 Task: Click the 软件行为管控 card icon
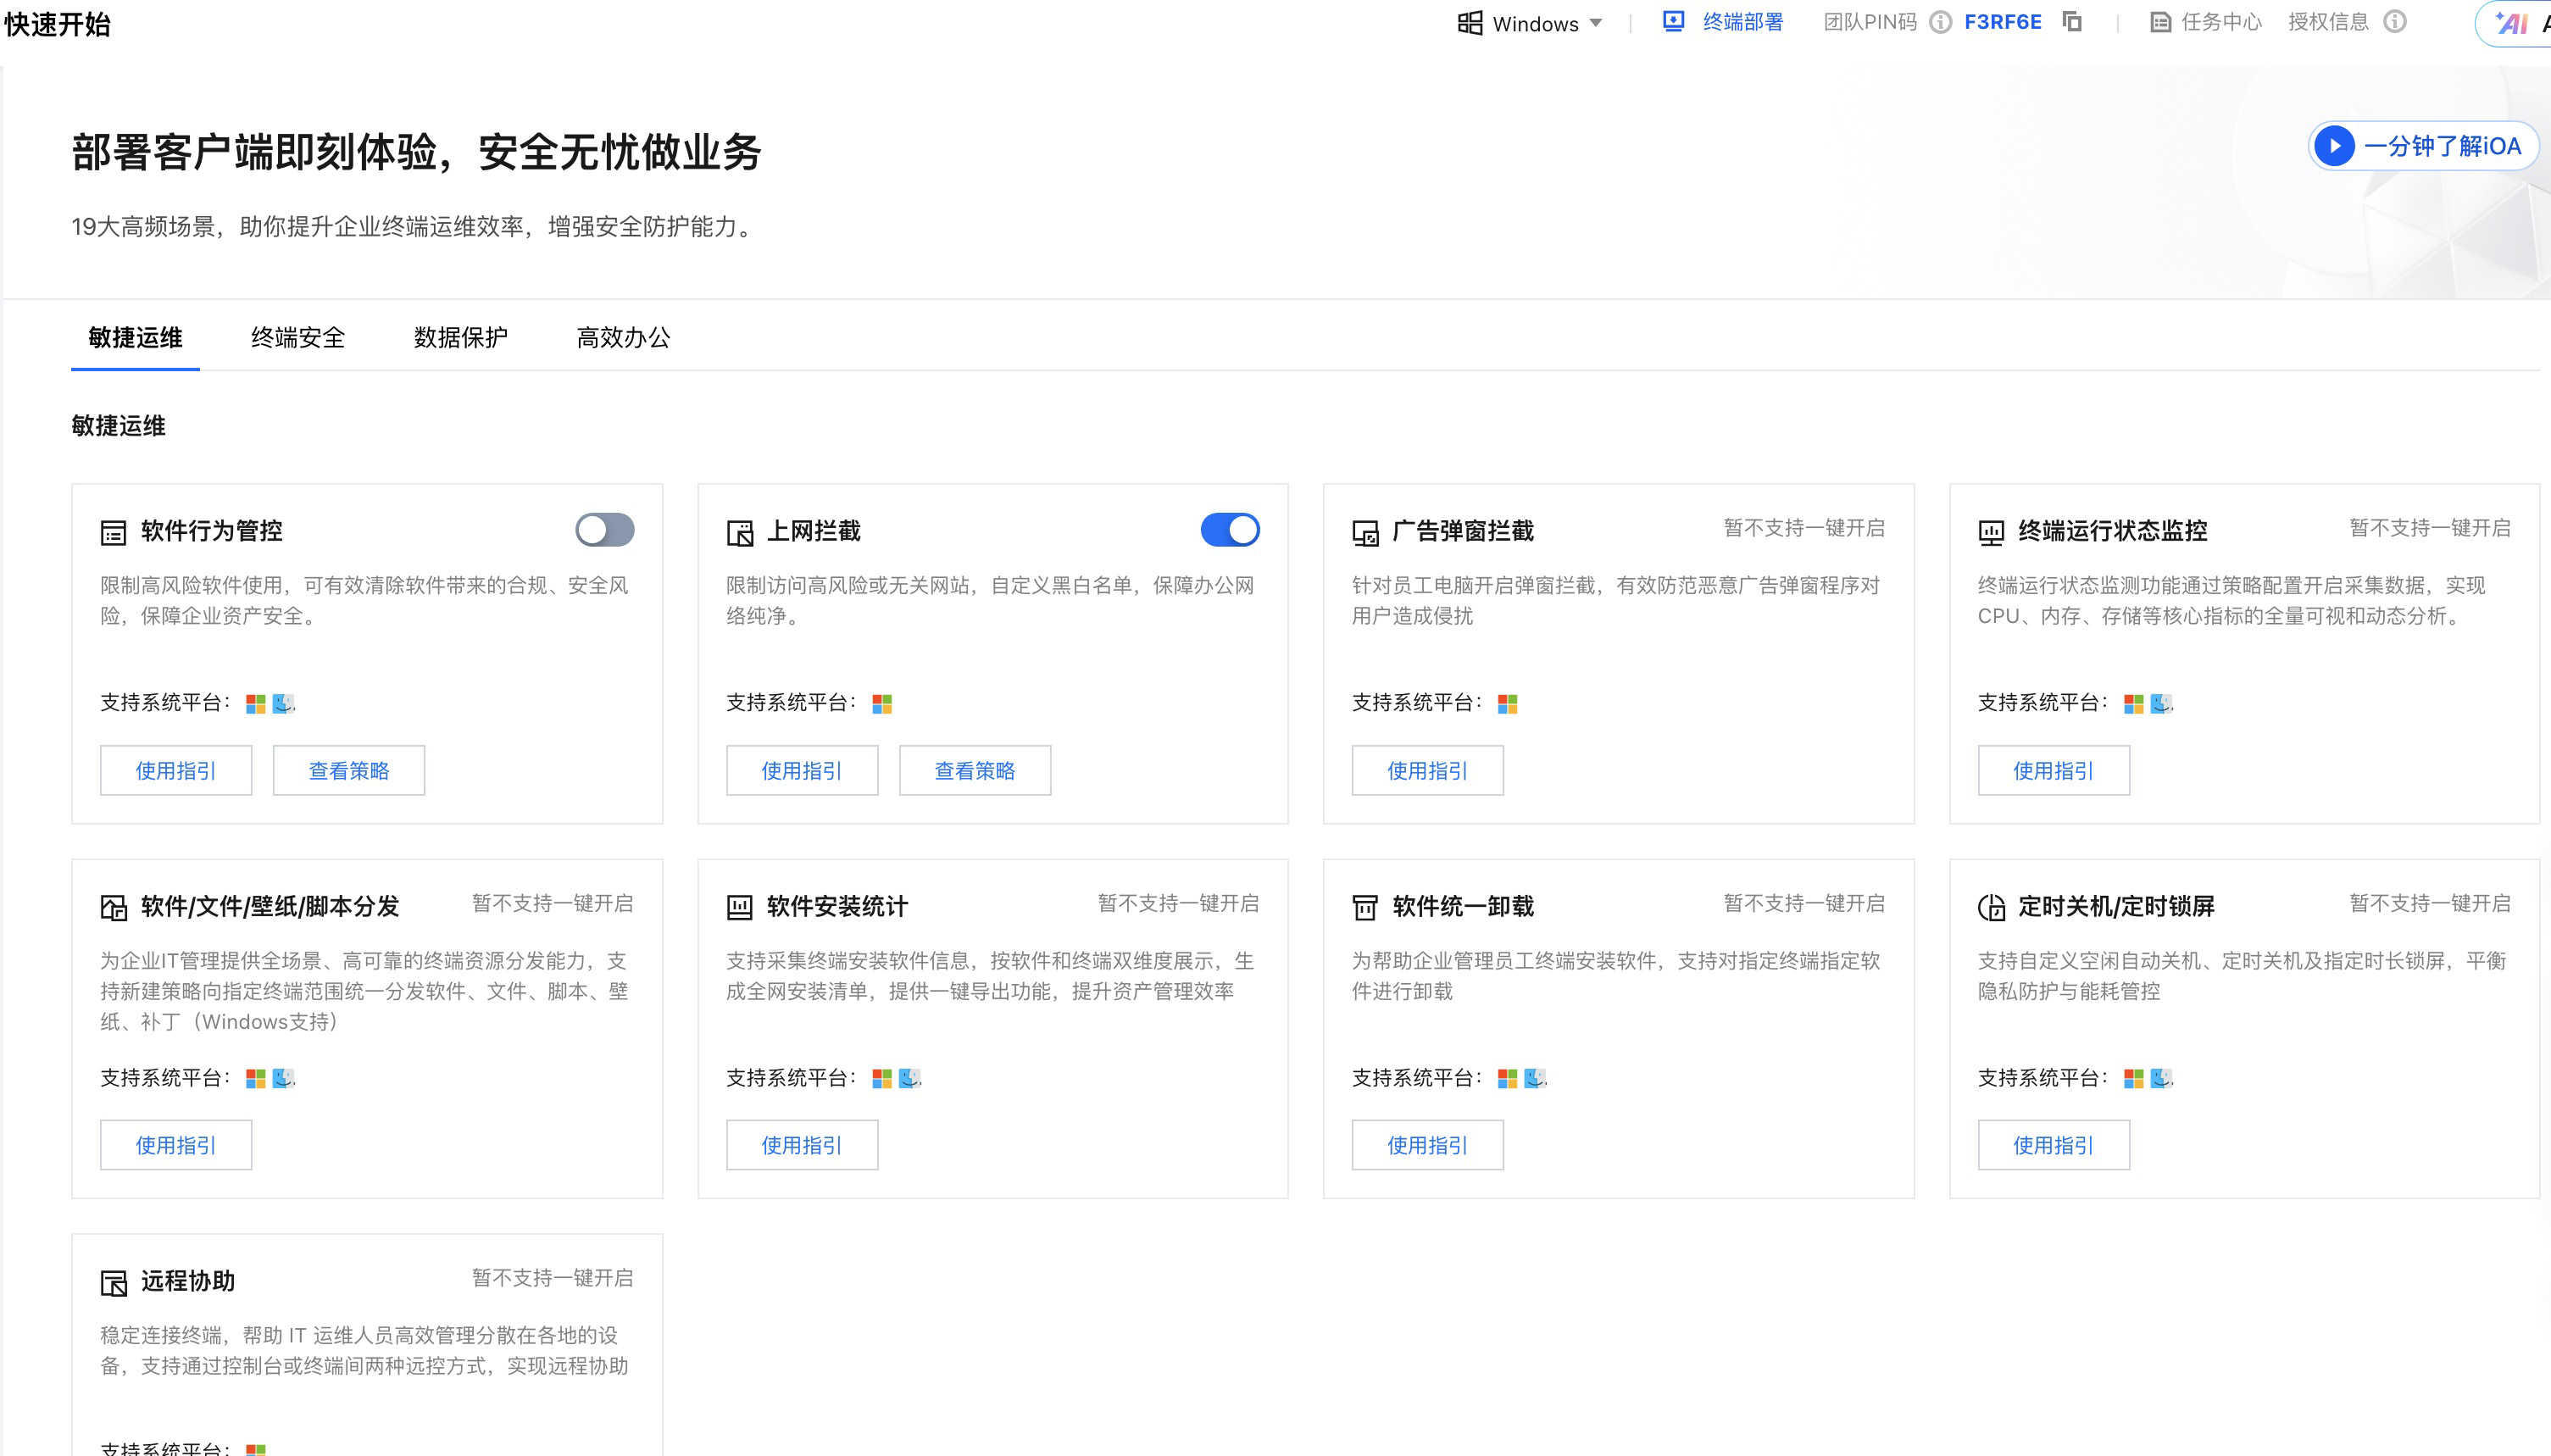coord(113,532)
